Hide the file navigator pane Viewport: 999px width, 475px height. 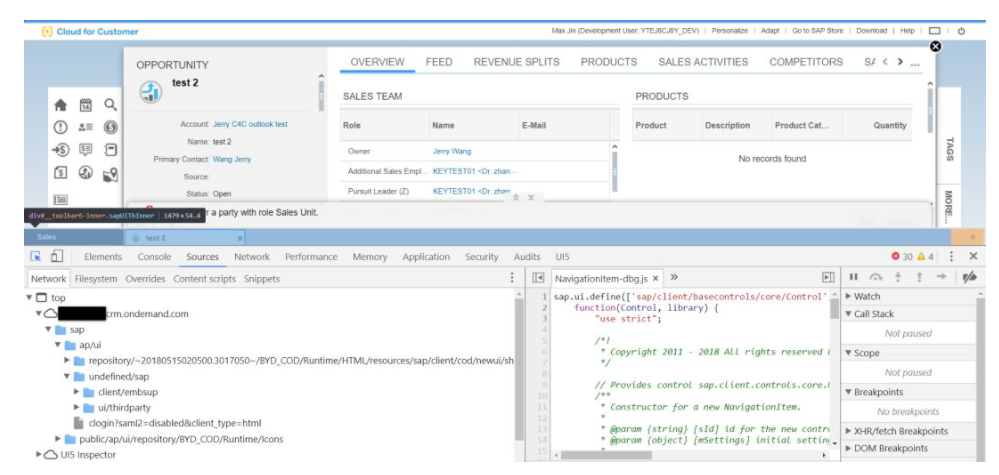[538, 278]
